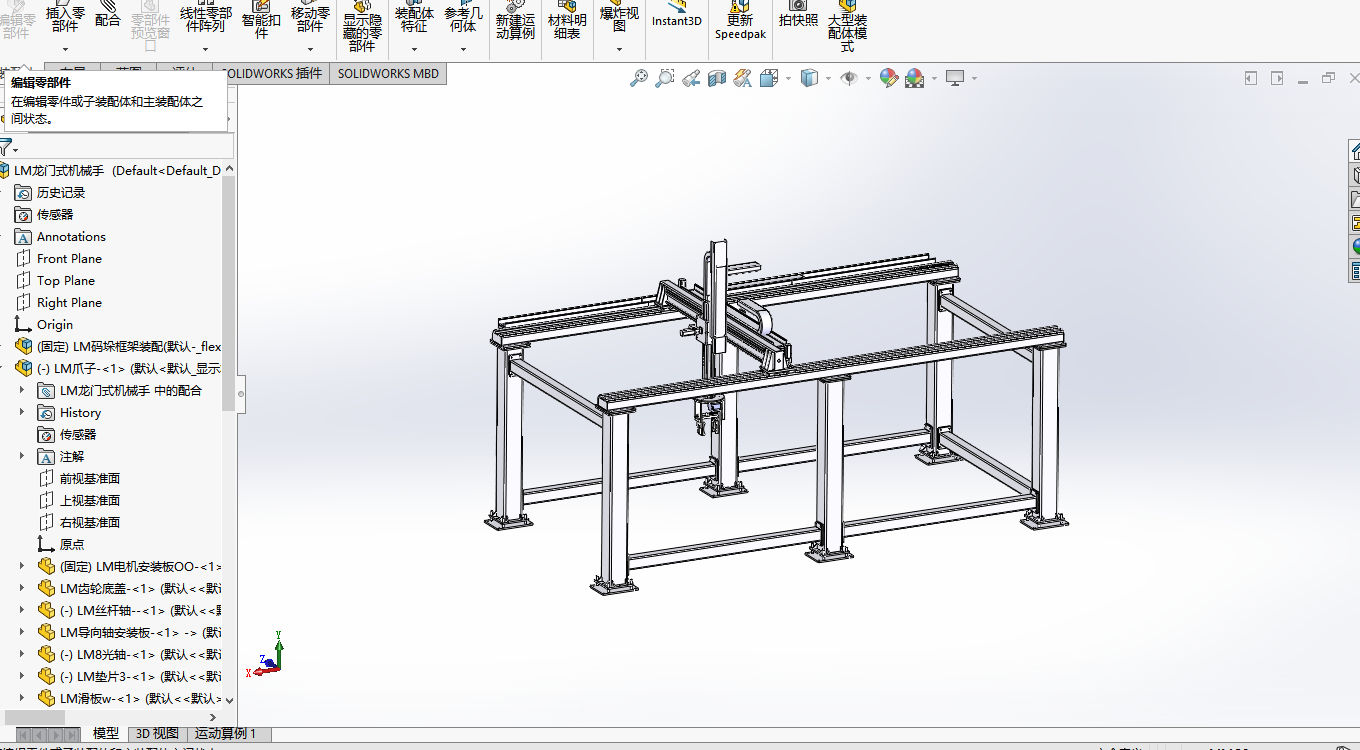1360x750 pixels.
Task: Switch to the 3D 视图 bottom tab
Action: (x=157, y=734)
